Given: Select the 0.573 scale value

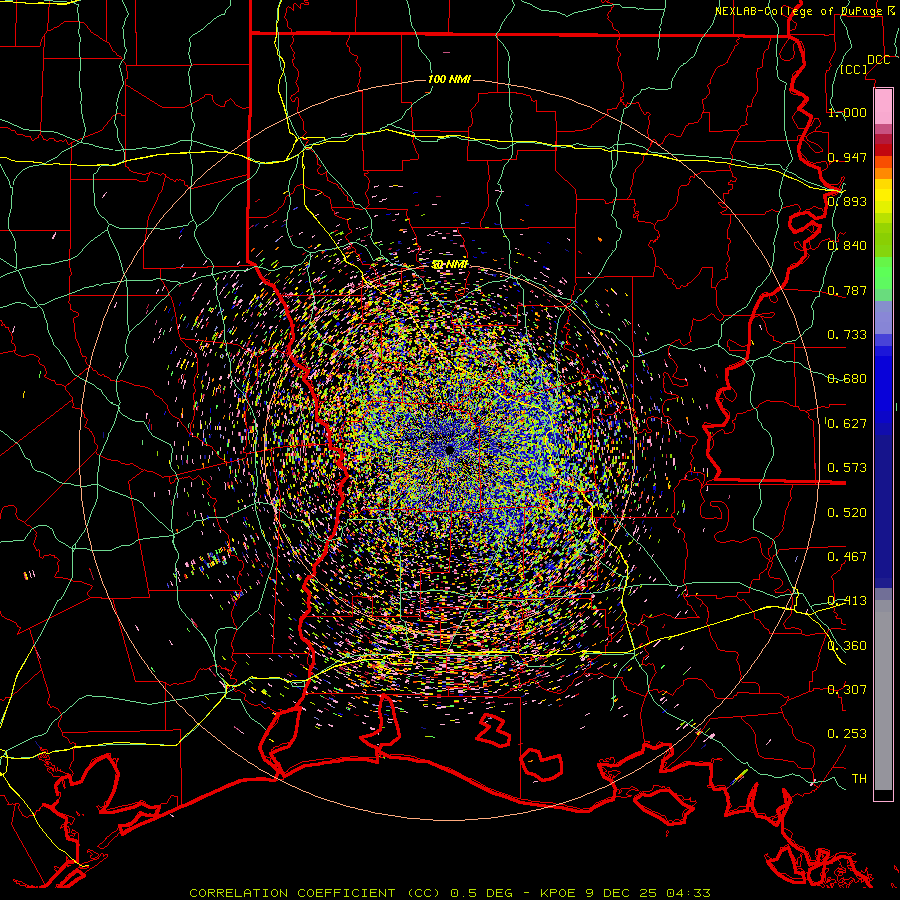Looking at the screenshot, I should tap(847, 468).
